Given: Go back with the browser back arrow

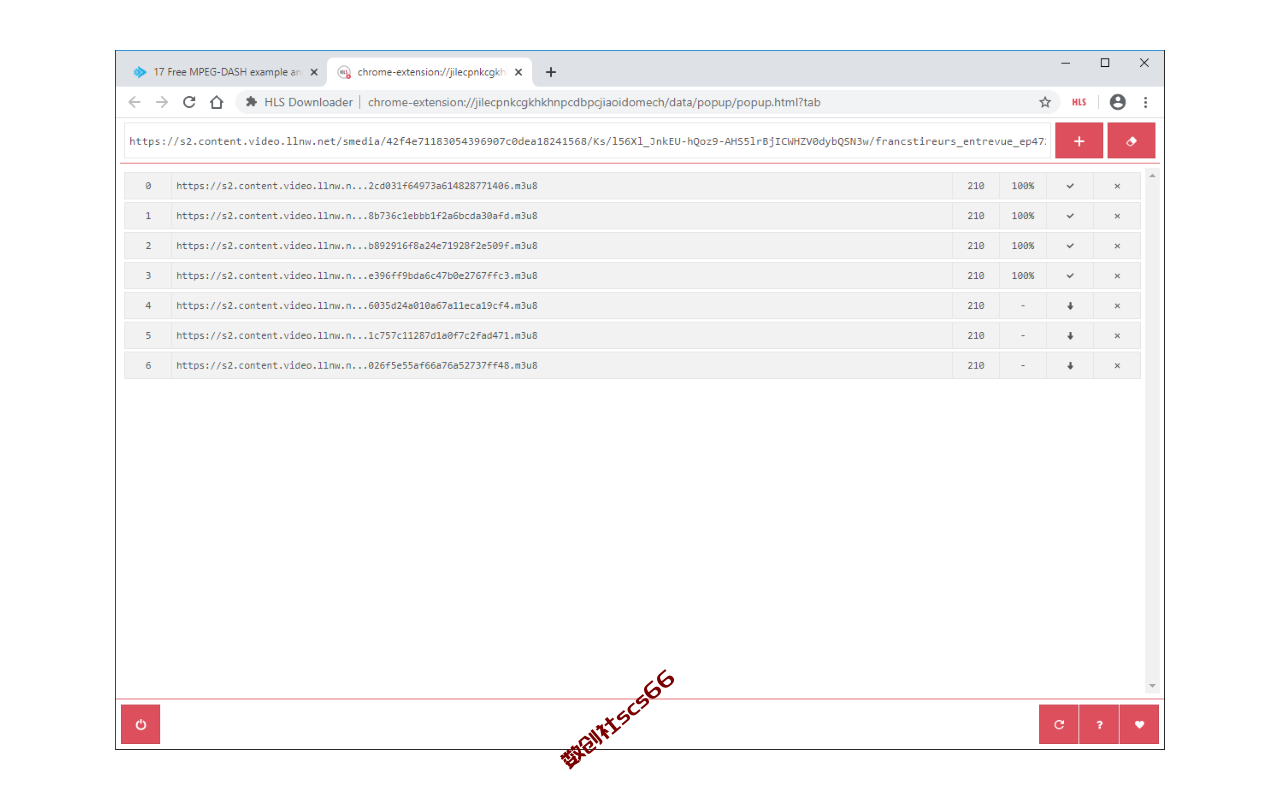Looking at the screenshot, I should click(x=135, y=102).
